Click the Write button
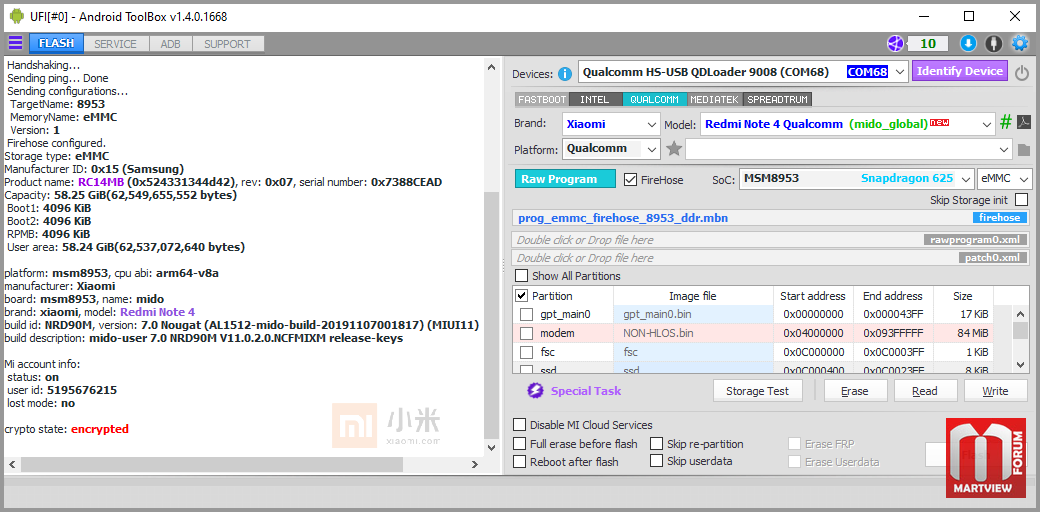1040x512 pixels. tap(996, 391)
